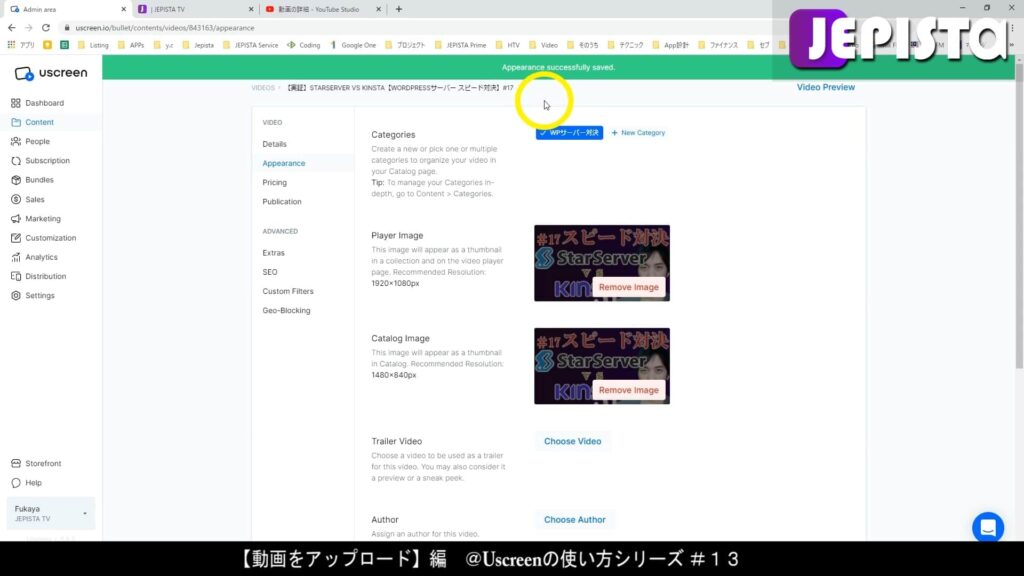Viewport: 1024px width, 576px height.
Task: Switch to the YouTube Studio browser tab
Action: point(321,9)
